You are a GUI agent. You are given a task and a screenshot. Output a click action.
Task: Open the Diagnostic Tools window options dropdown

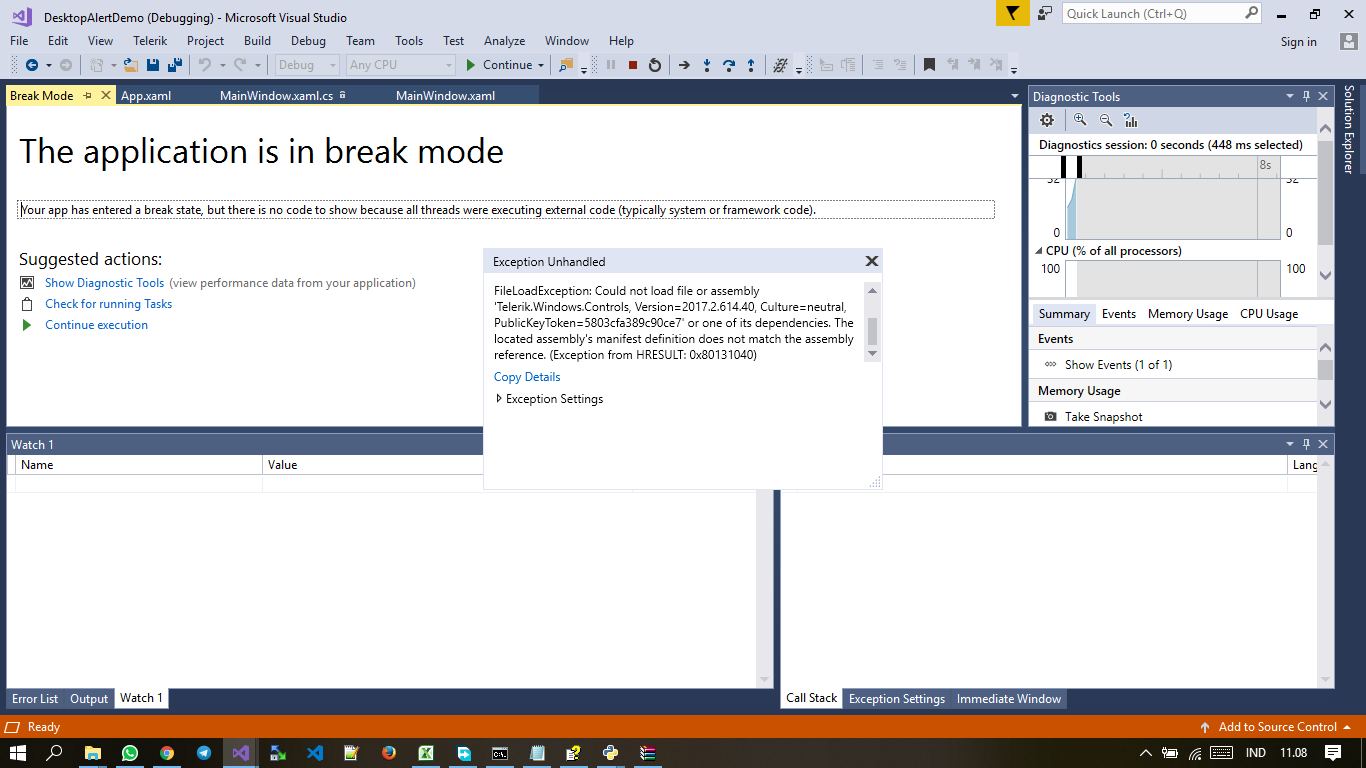1289,96
